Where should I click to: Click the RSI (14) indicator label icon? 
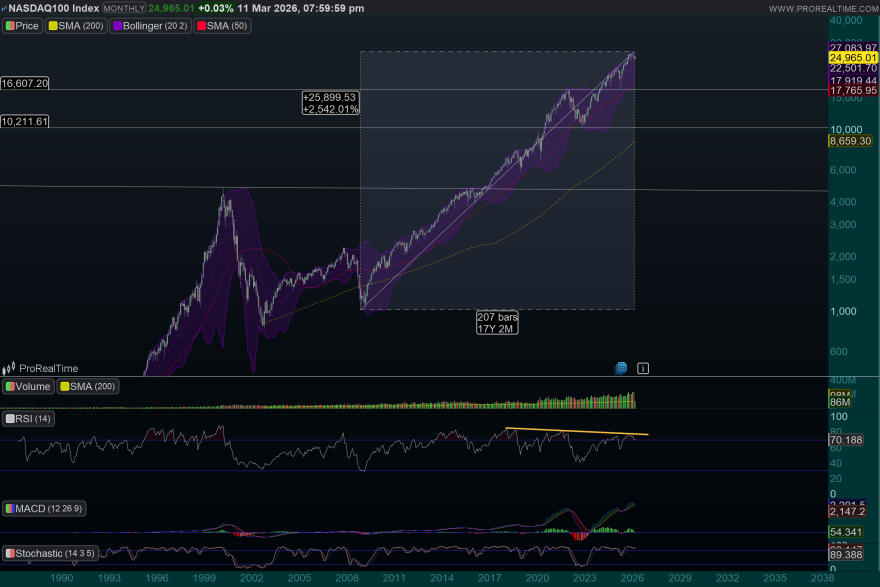click(12, 418)
